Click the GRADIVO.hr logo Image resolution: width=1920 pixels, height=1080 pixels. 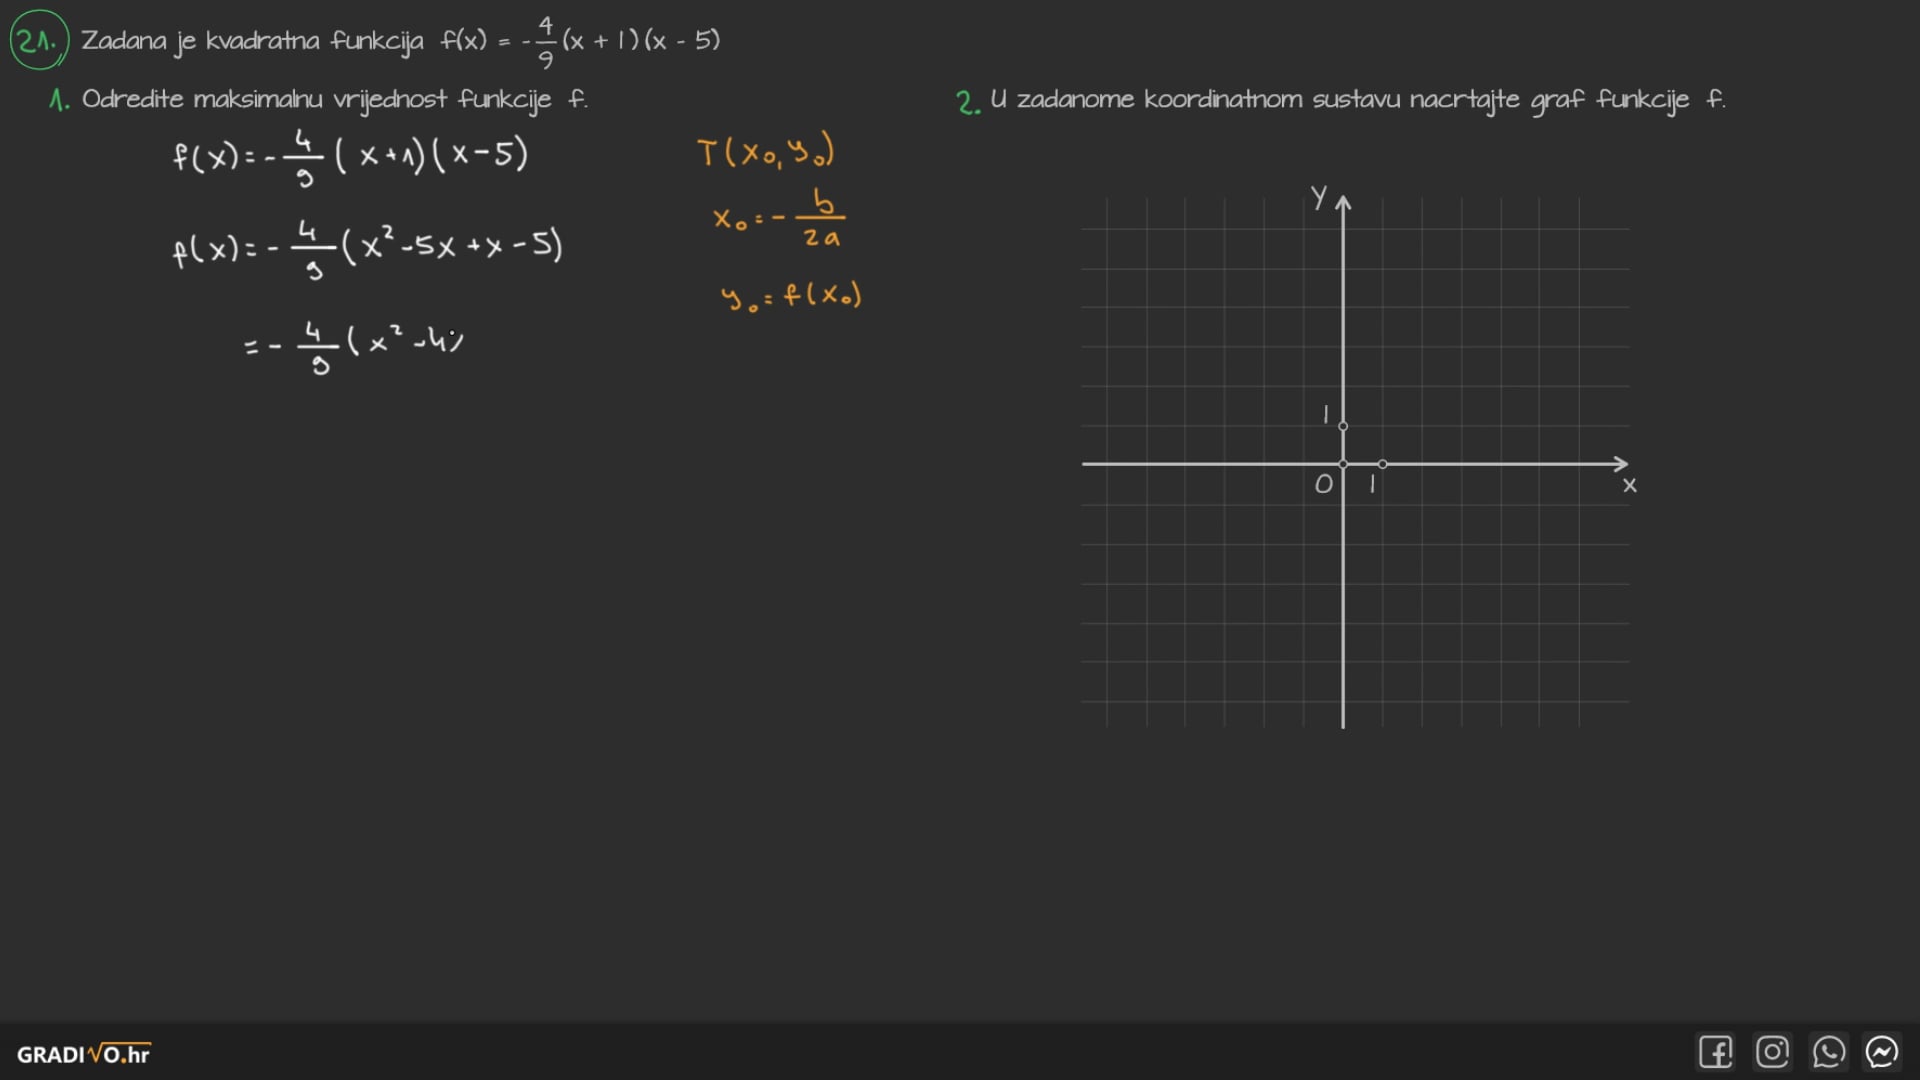click(83, 1054)
